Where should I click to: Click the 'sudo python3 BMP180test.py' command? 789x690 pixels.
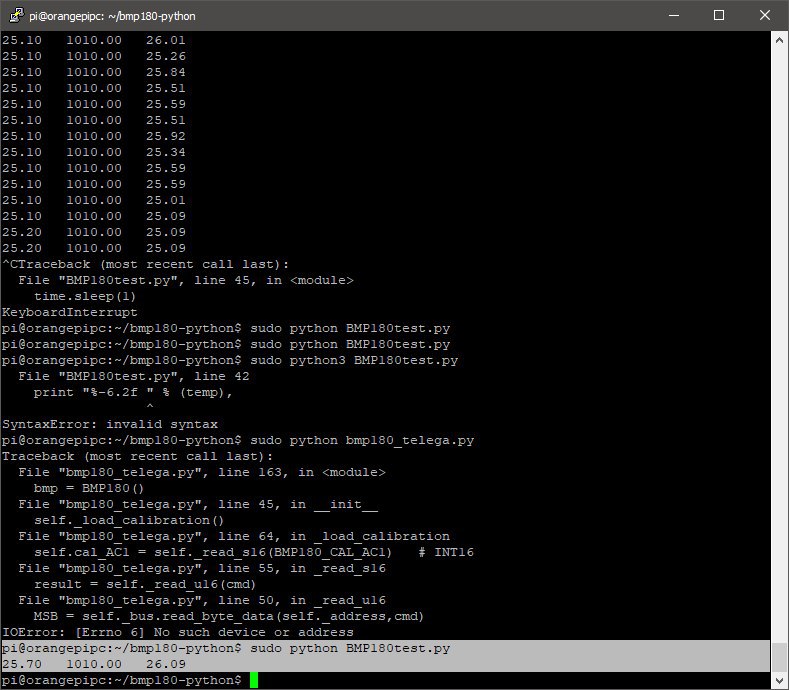pyautogui.click(x=354, y=360)
